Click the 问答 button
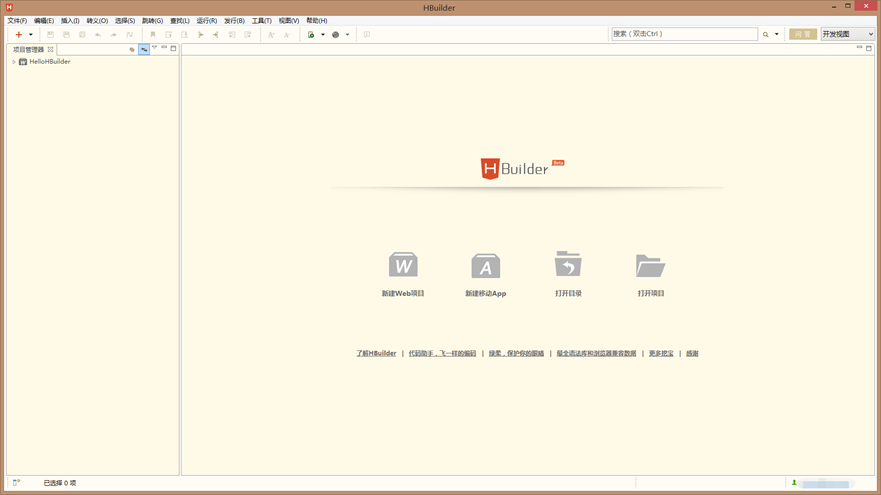 (803, 34)
